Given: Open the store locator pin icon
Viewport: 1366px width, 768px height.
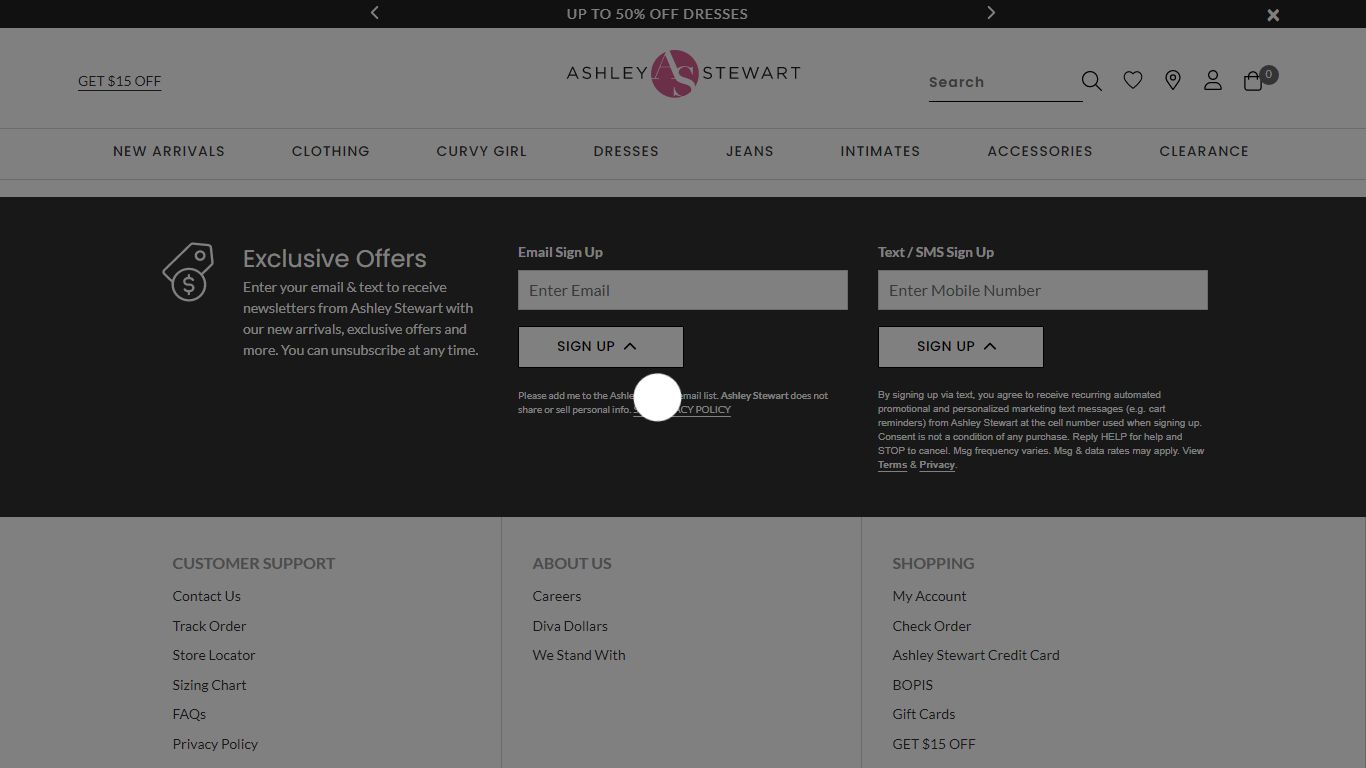Looking at the screenshot, I should pos(1172,80).
